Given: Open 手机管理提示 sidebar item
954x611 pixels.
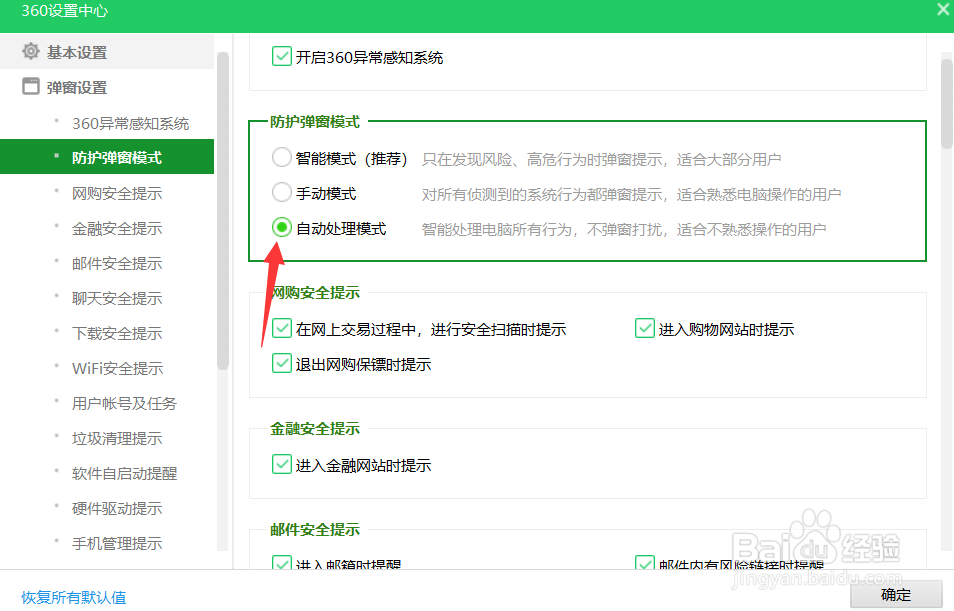Looking at the screenshot, I should (x=117, y=543).
